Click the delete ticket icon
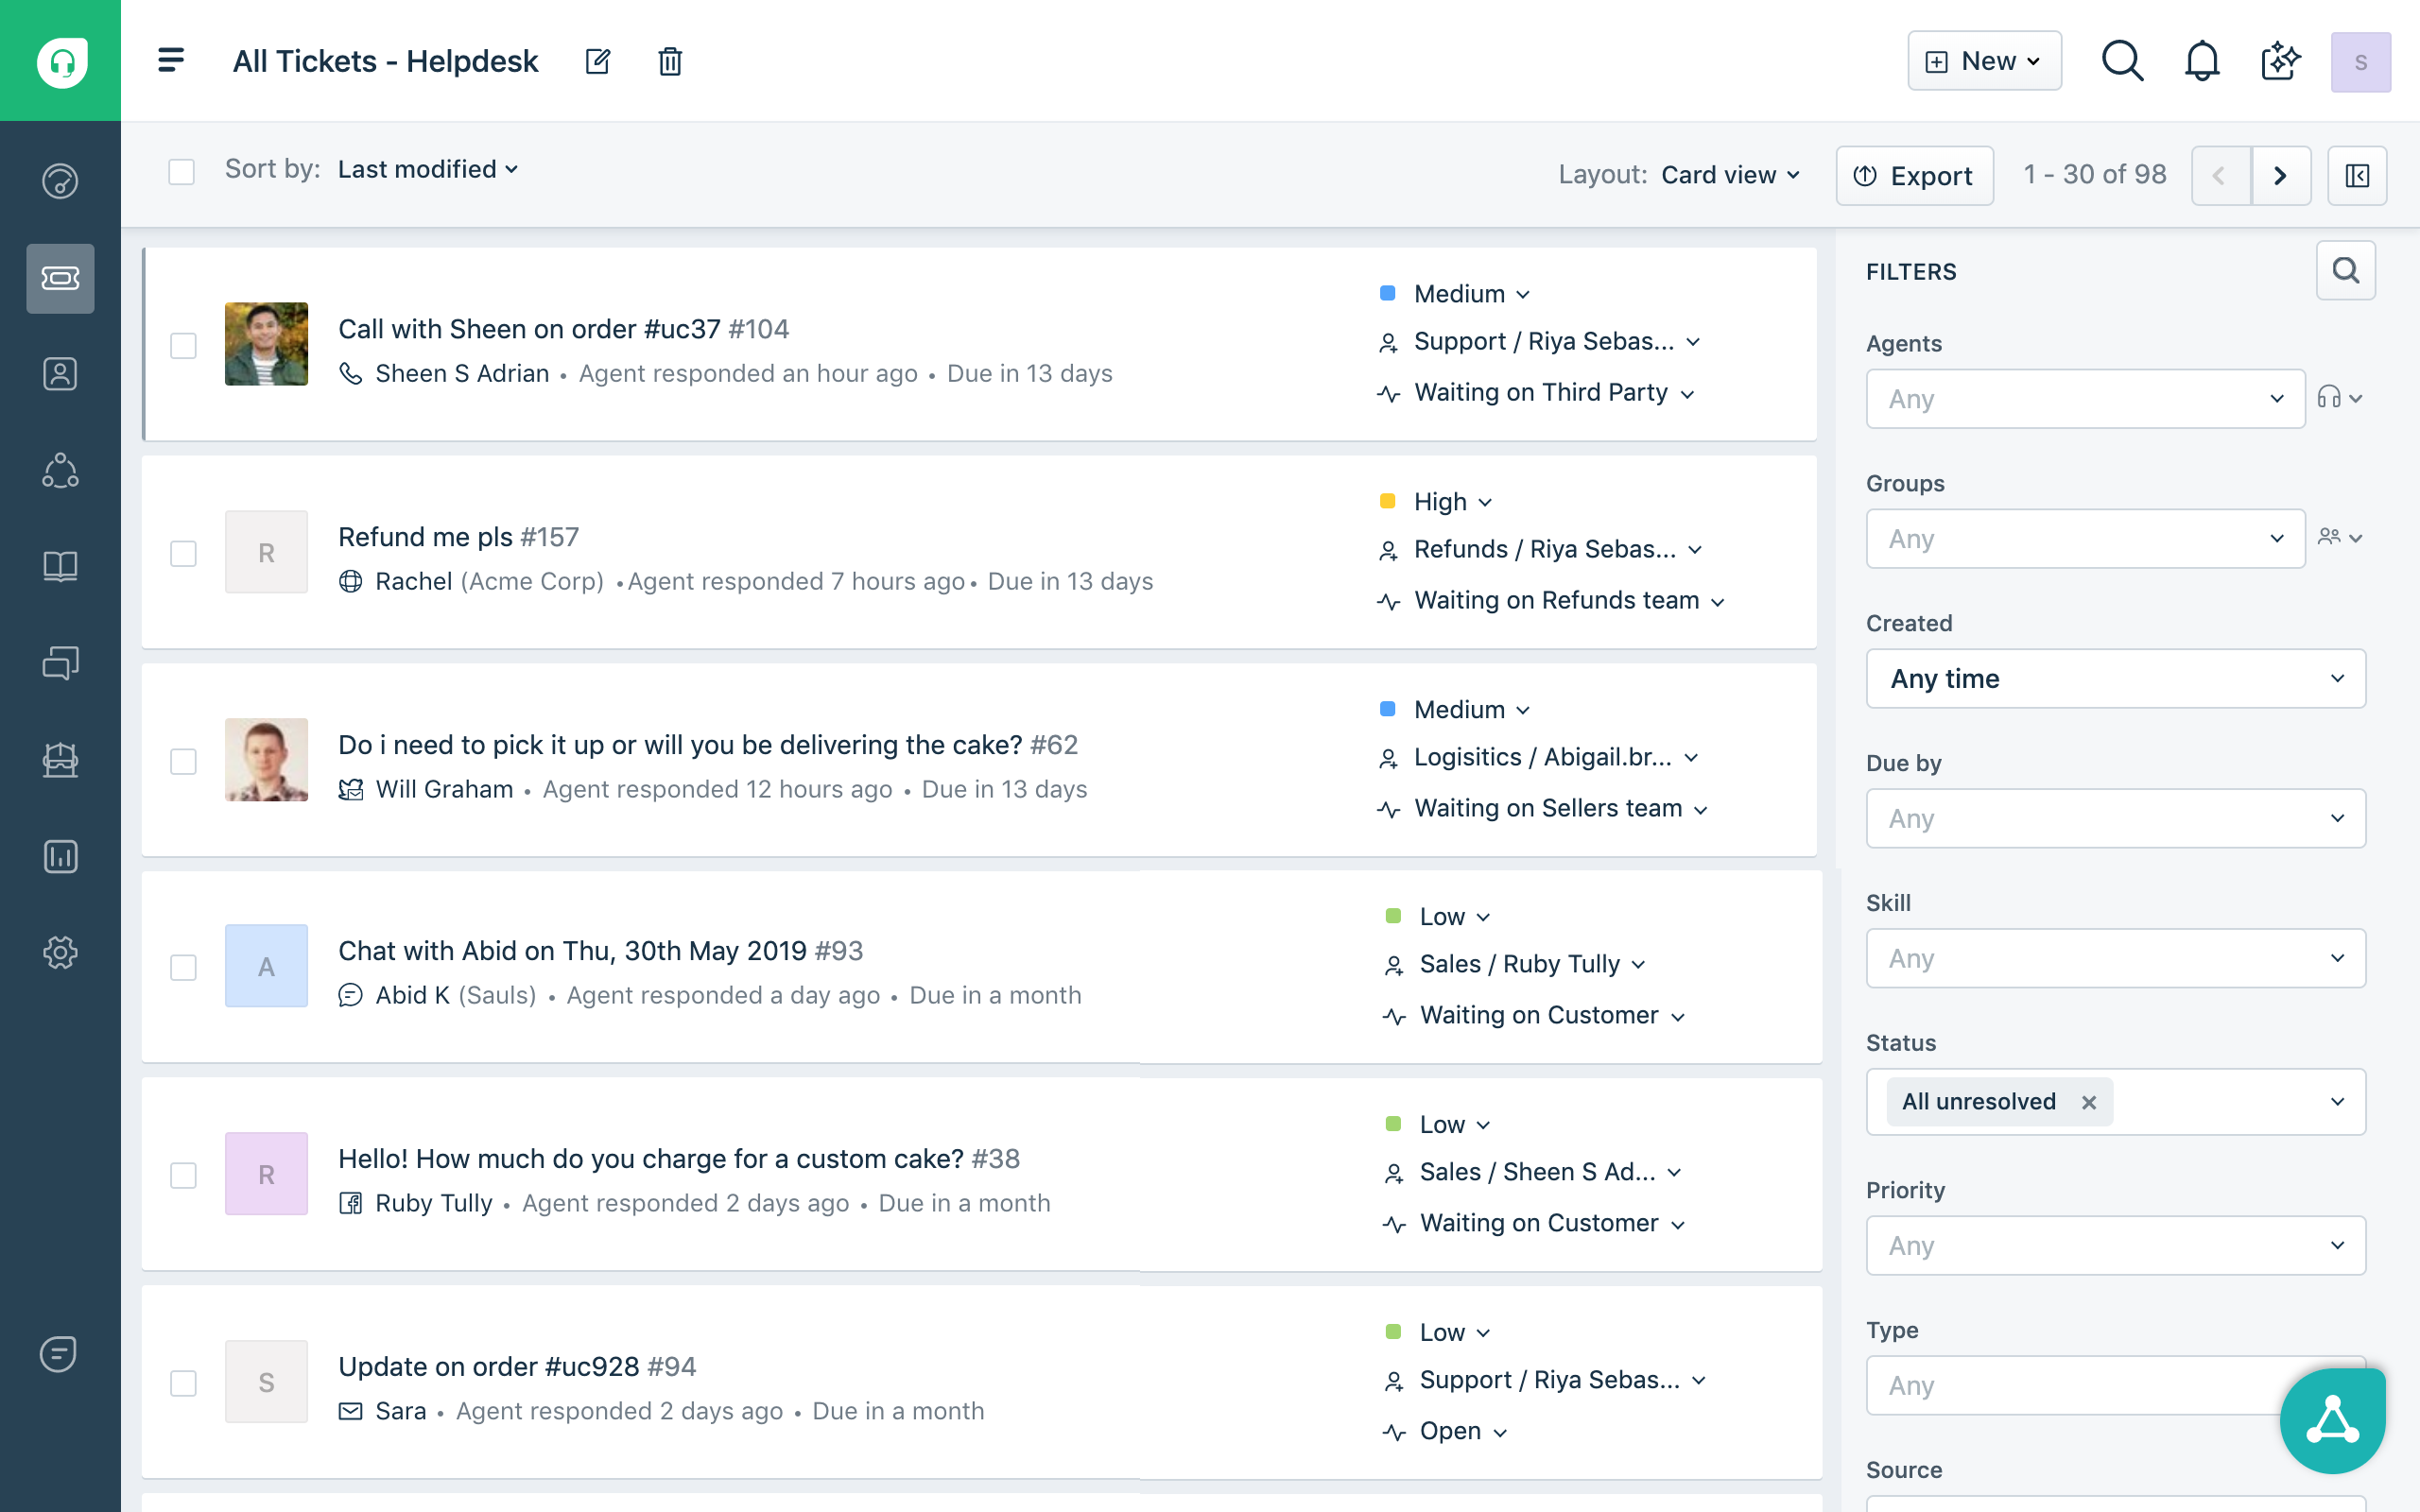Image resolution: width=2420 pixels, height=1512 pixels. [669, 61]
